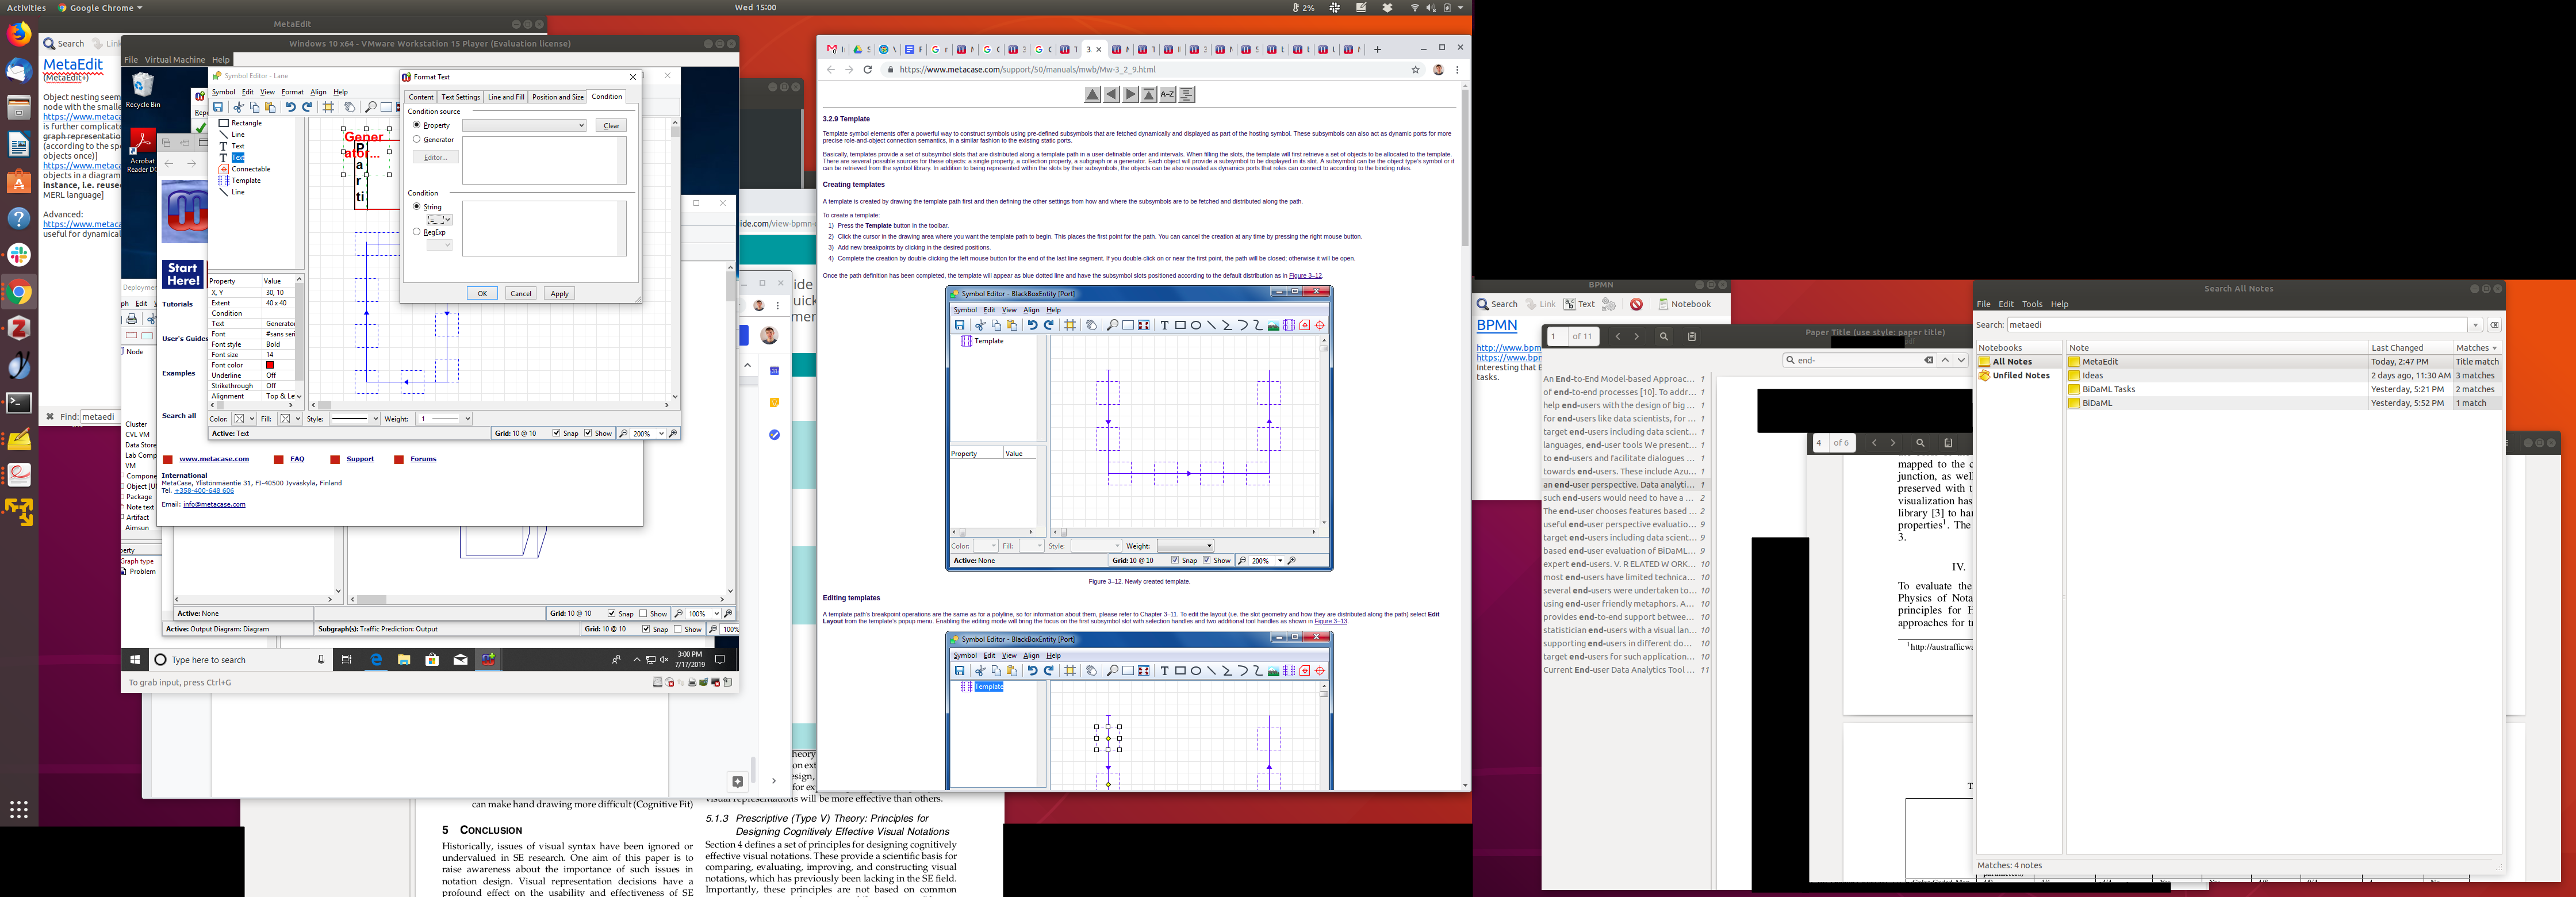Open the Tools menu in Search All Notes
Viewport: 2576px width, 897px height.
point(2032,304)
